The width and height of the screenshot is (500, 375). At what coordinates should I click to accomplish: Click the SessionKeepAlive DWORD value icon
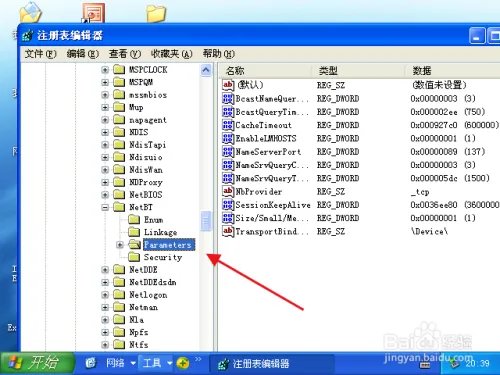228,205
